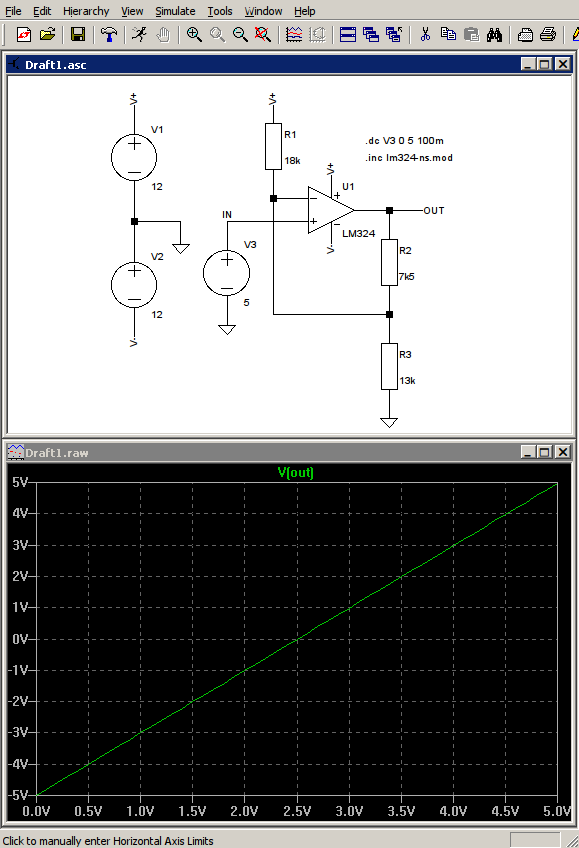
Task: Zoom out with the minus magnifier icon
Action: (x=240, y=35)
